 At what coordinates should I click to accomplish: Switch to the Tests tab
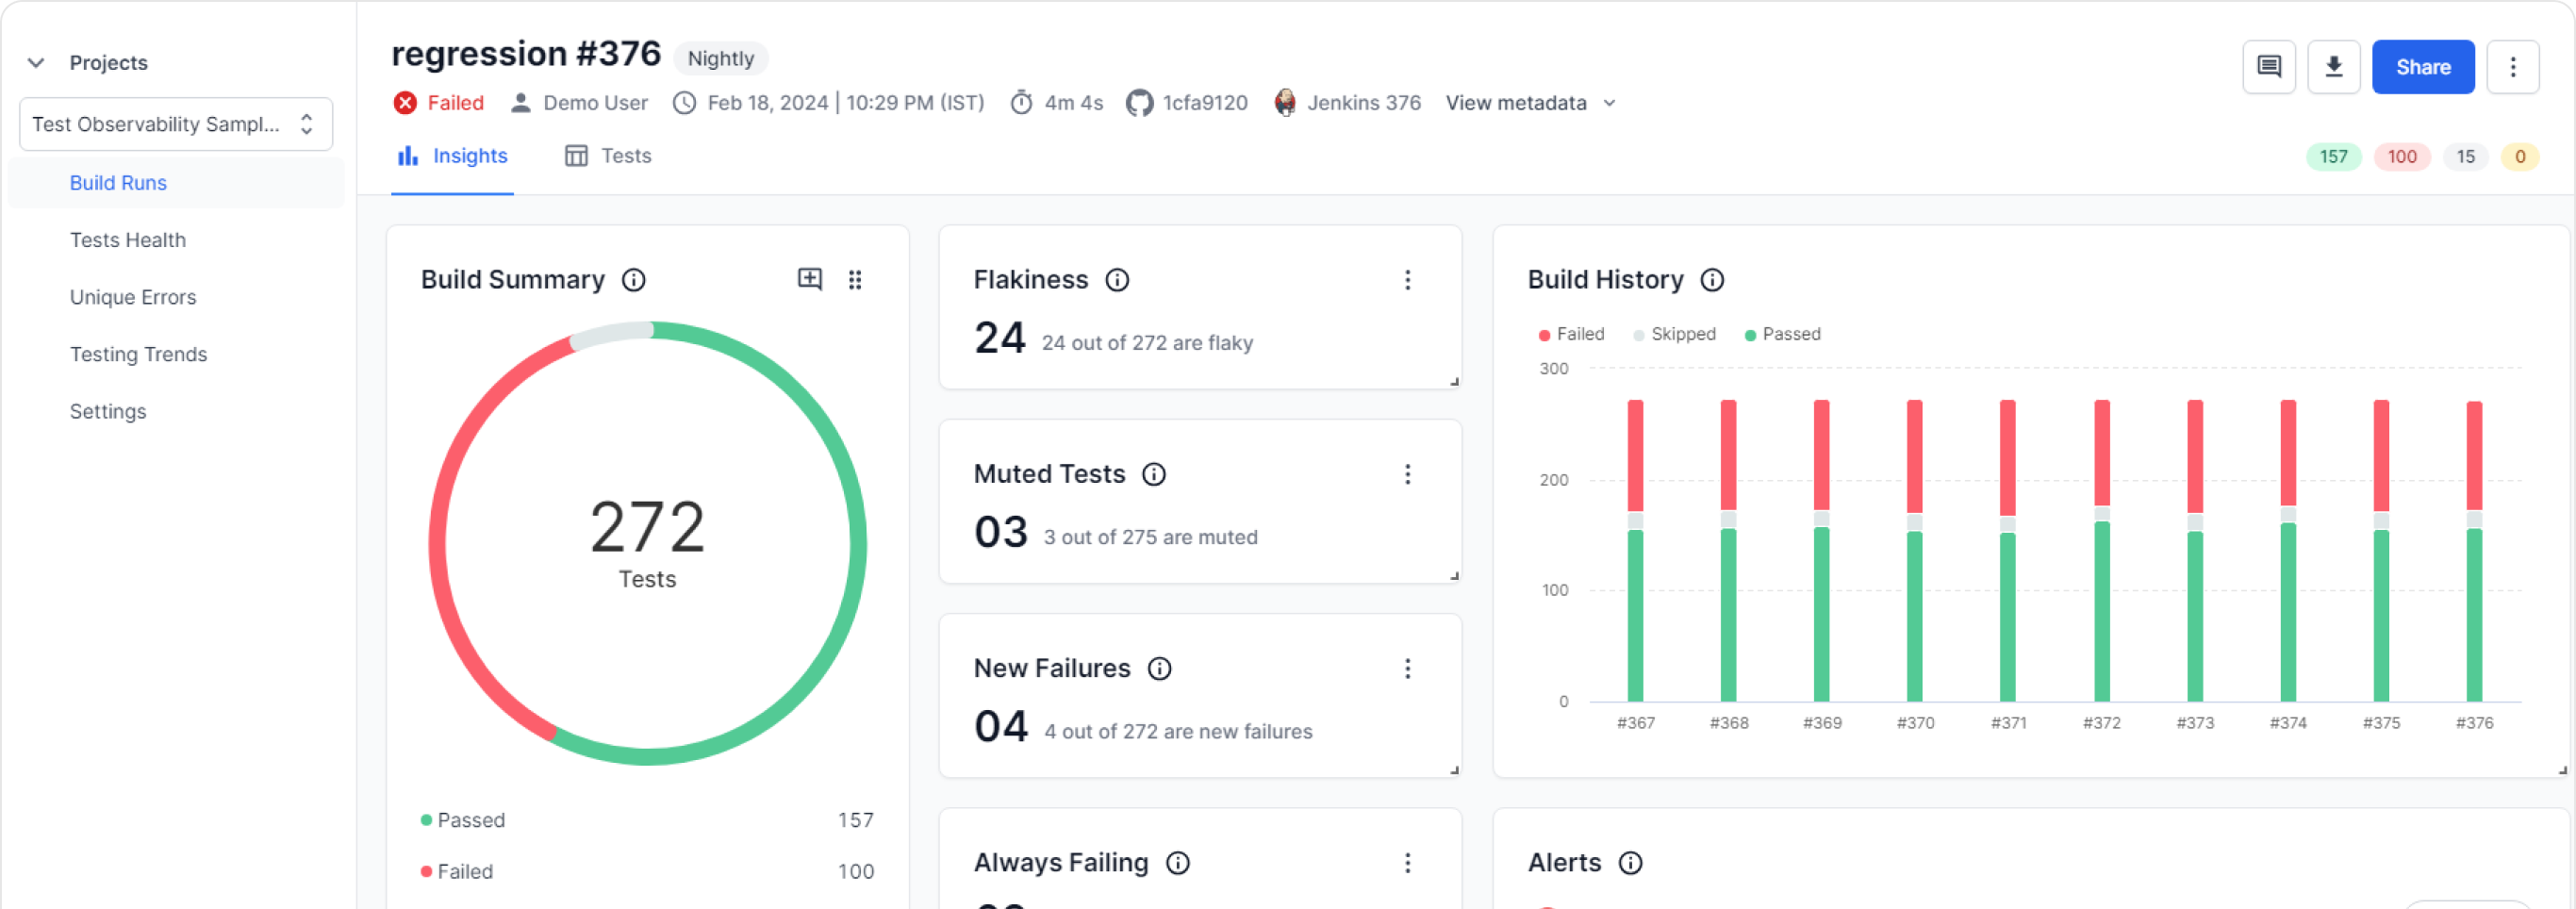[x=608, y=156]
